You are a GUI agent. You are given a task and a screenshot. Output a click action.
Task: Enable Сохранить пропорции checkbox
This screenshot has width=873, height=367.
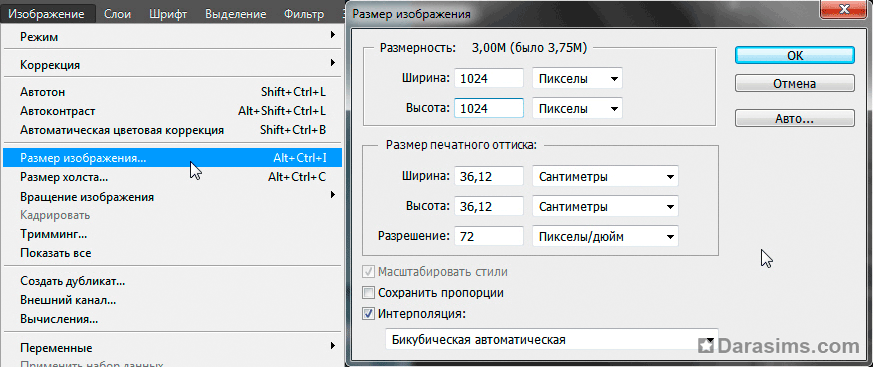click(x=368, y=292)
